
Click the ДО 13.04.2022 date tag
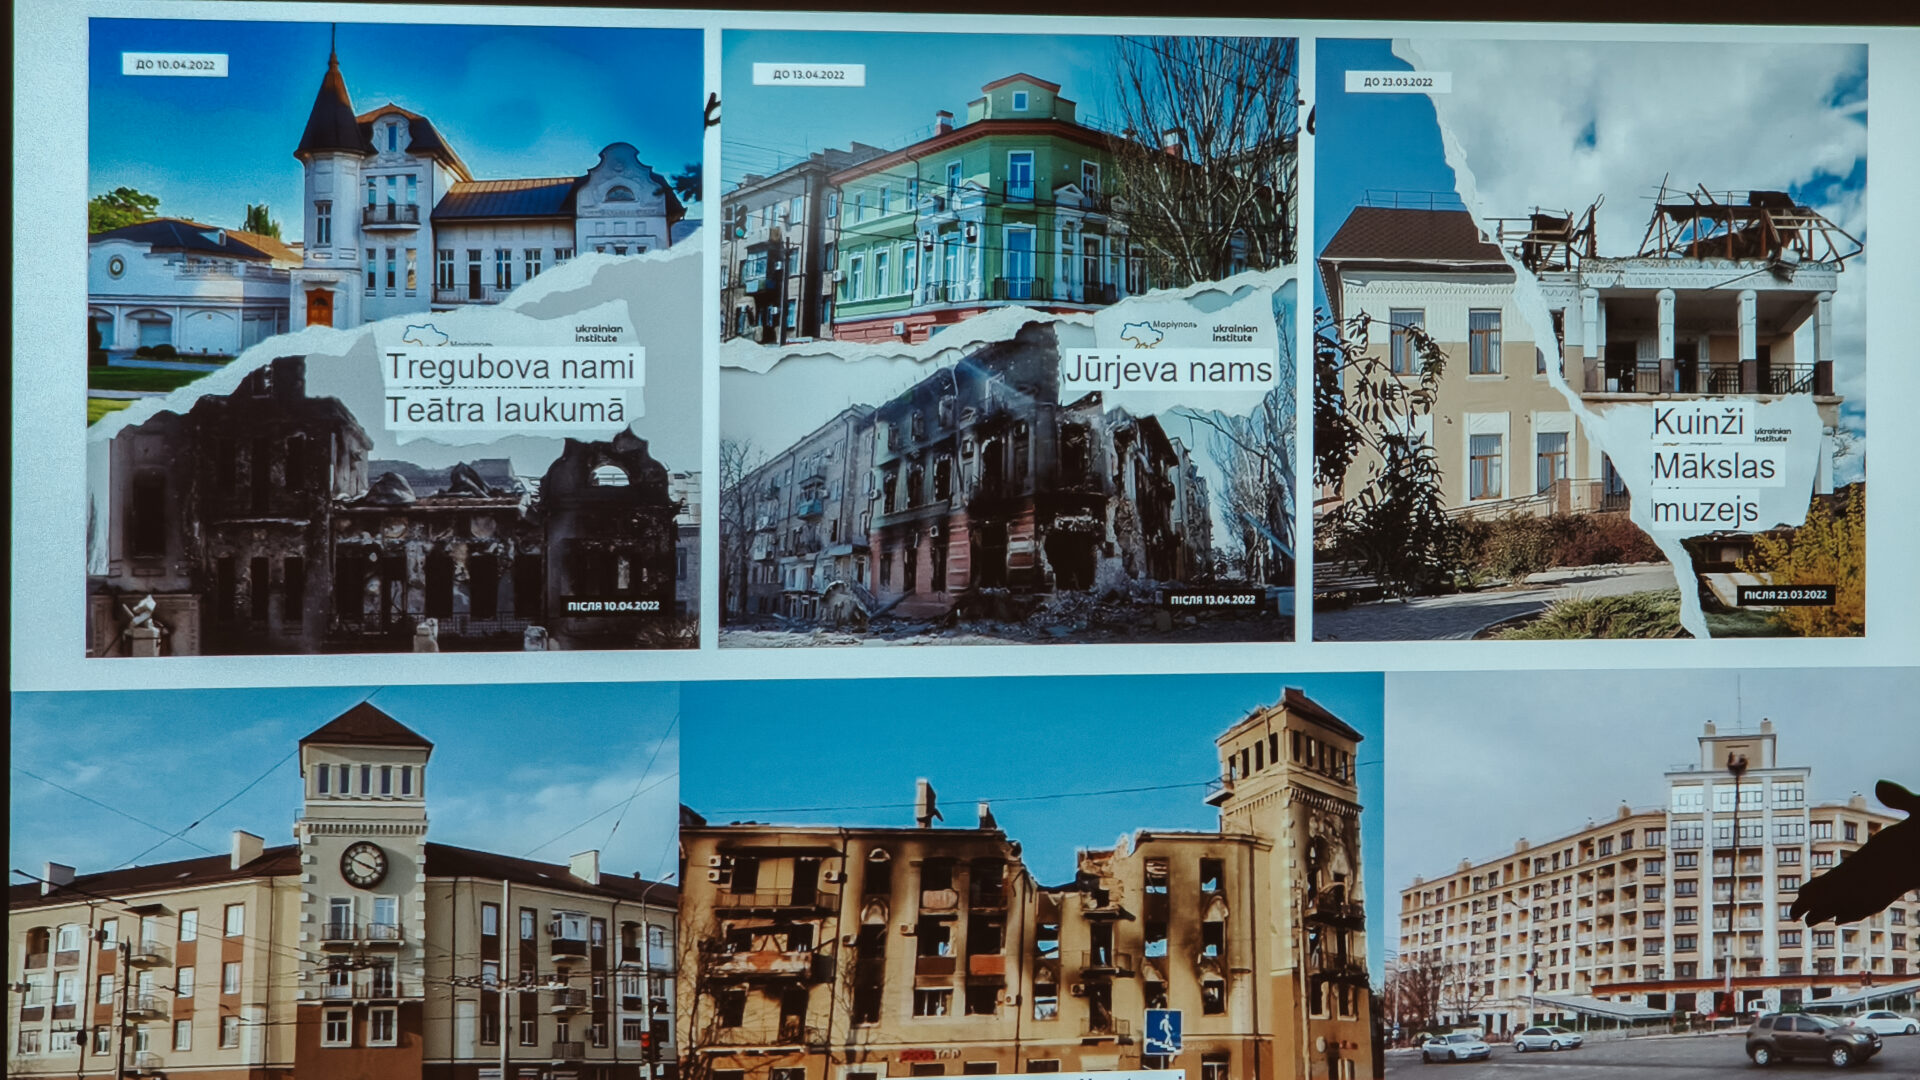coord(808,75)
